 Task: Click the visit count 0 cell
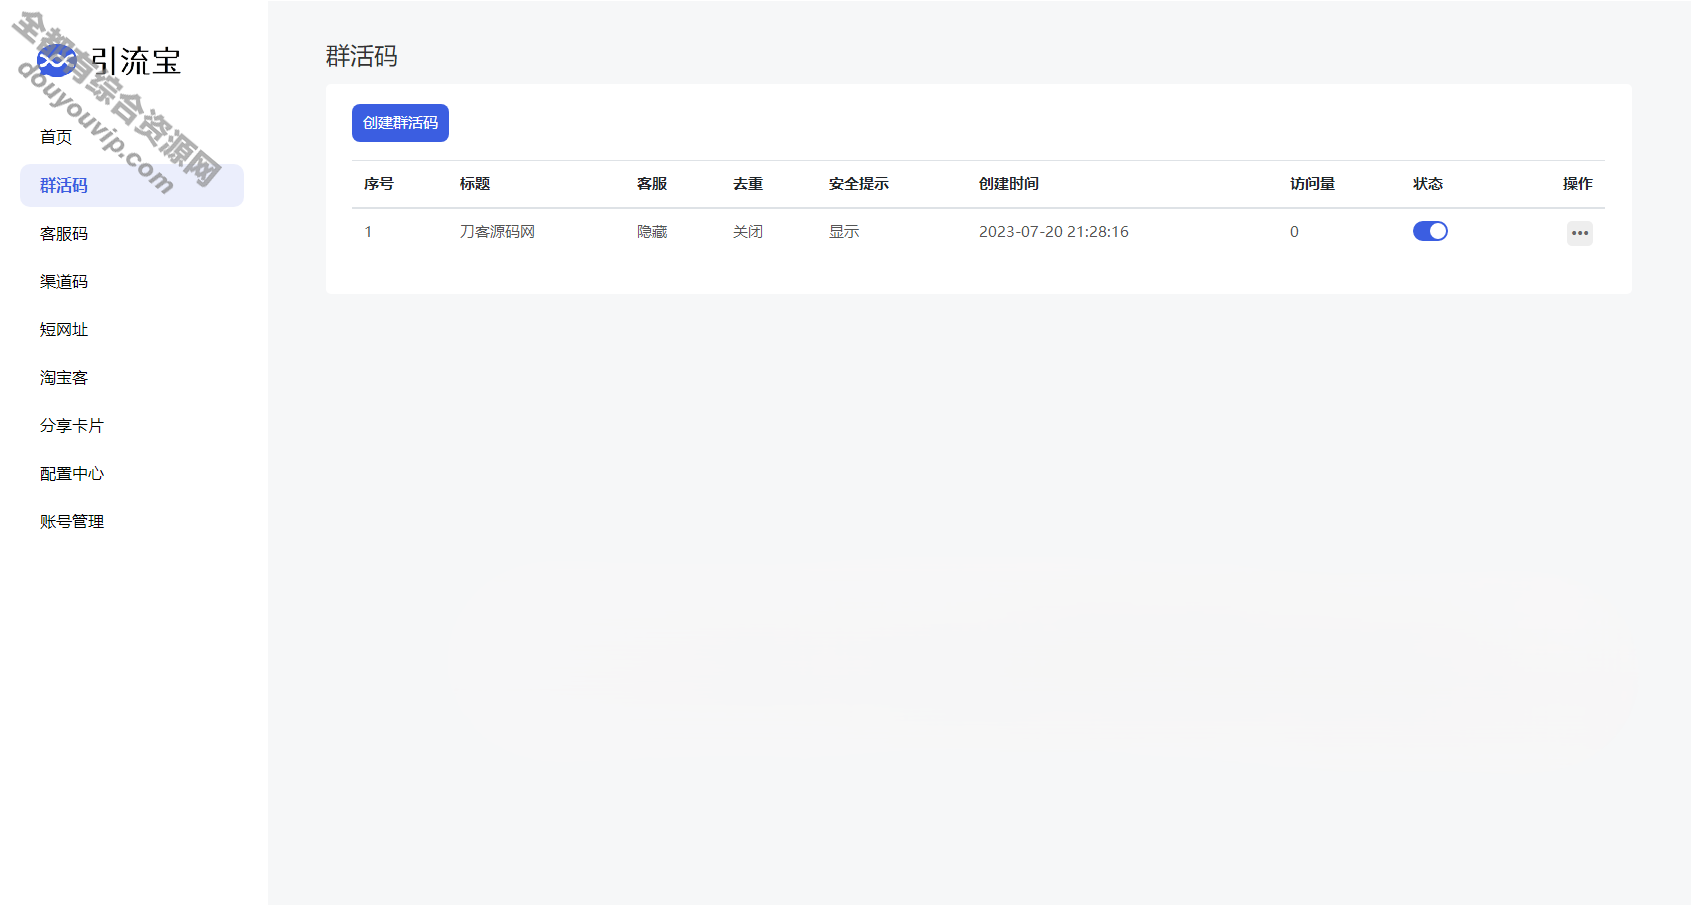(1294, 232)
